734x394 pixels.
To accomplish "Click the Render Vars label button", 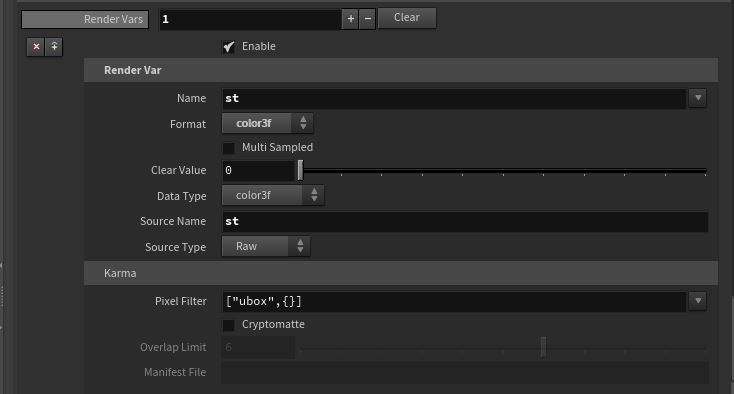I will tap(85, 19).
